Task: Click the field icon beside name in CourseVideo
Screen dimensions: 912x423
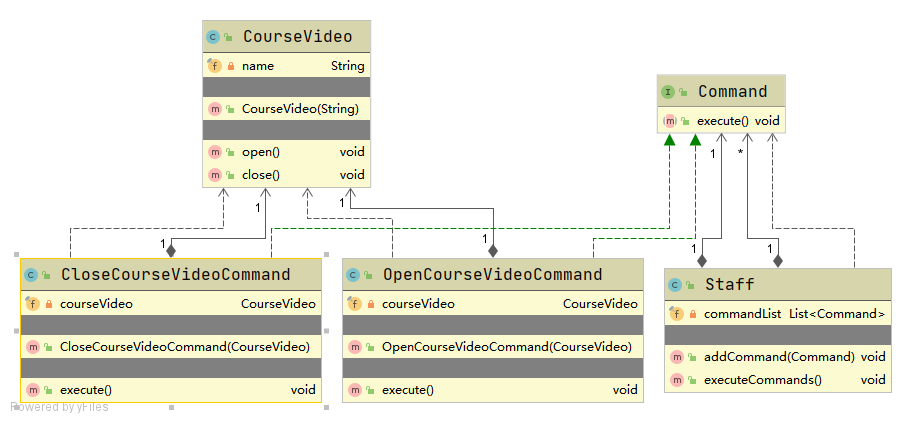Action: (x=213, y=65)
